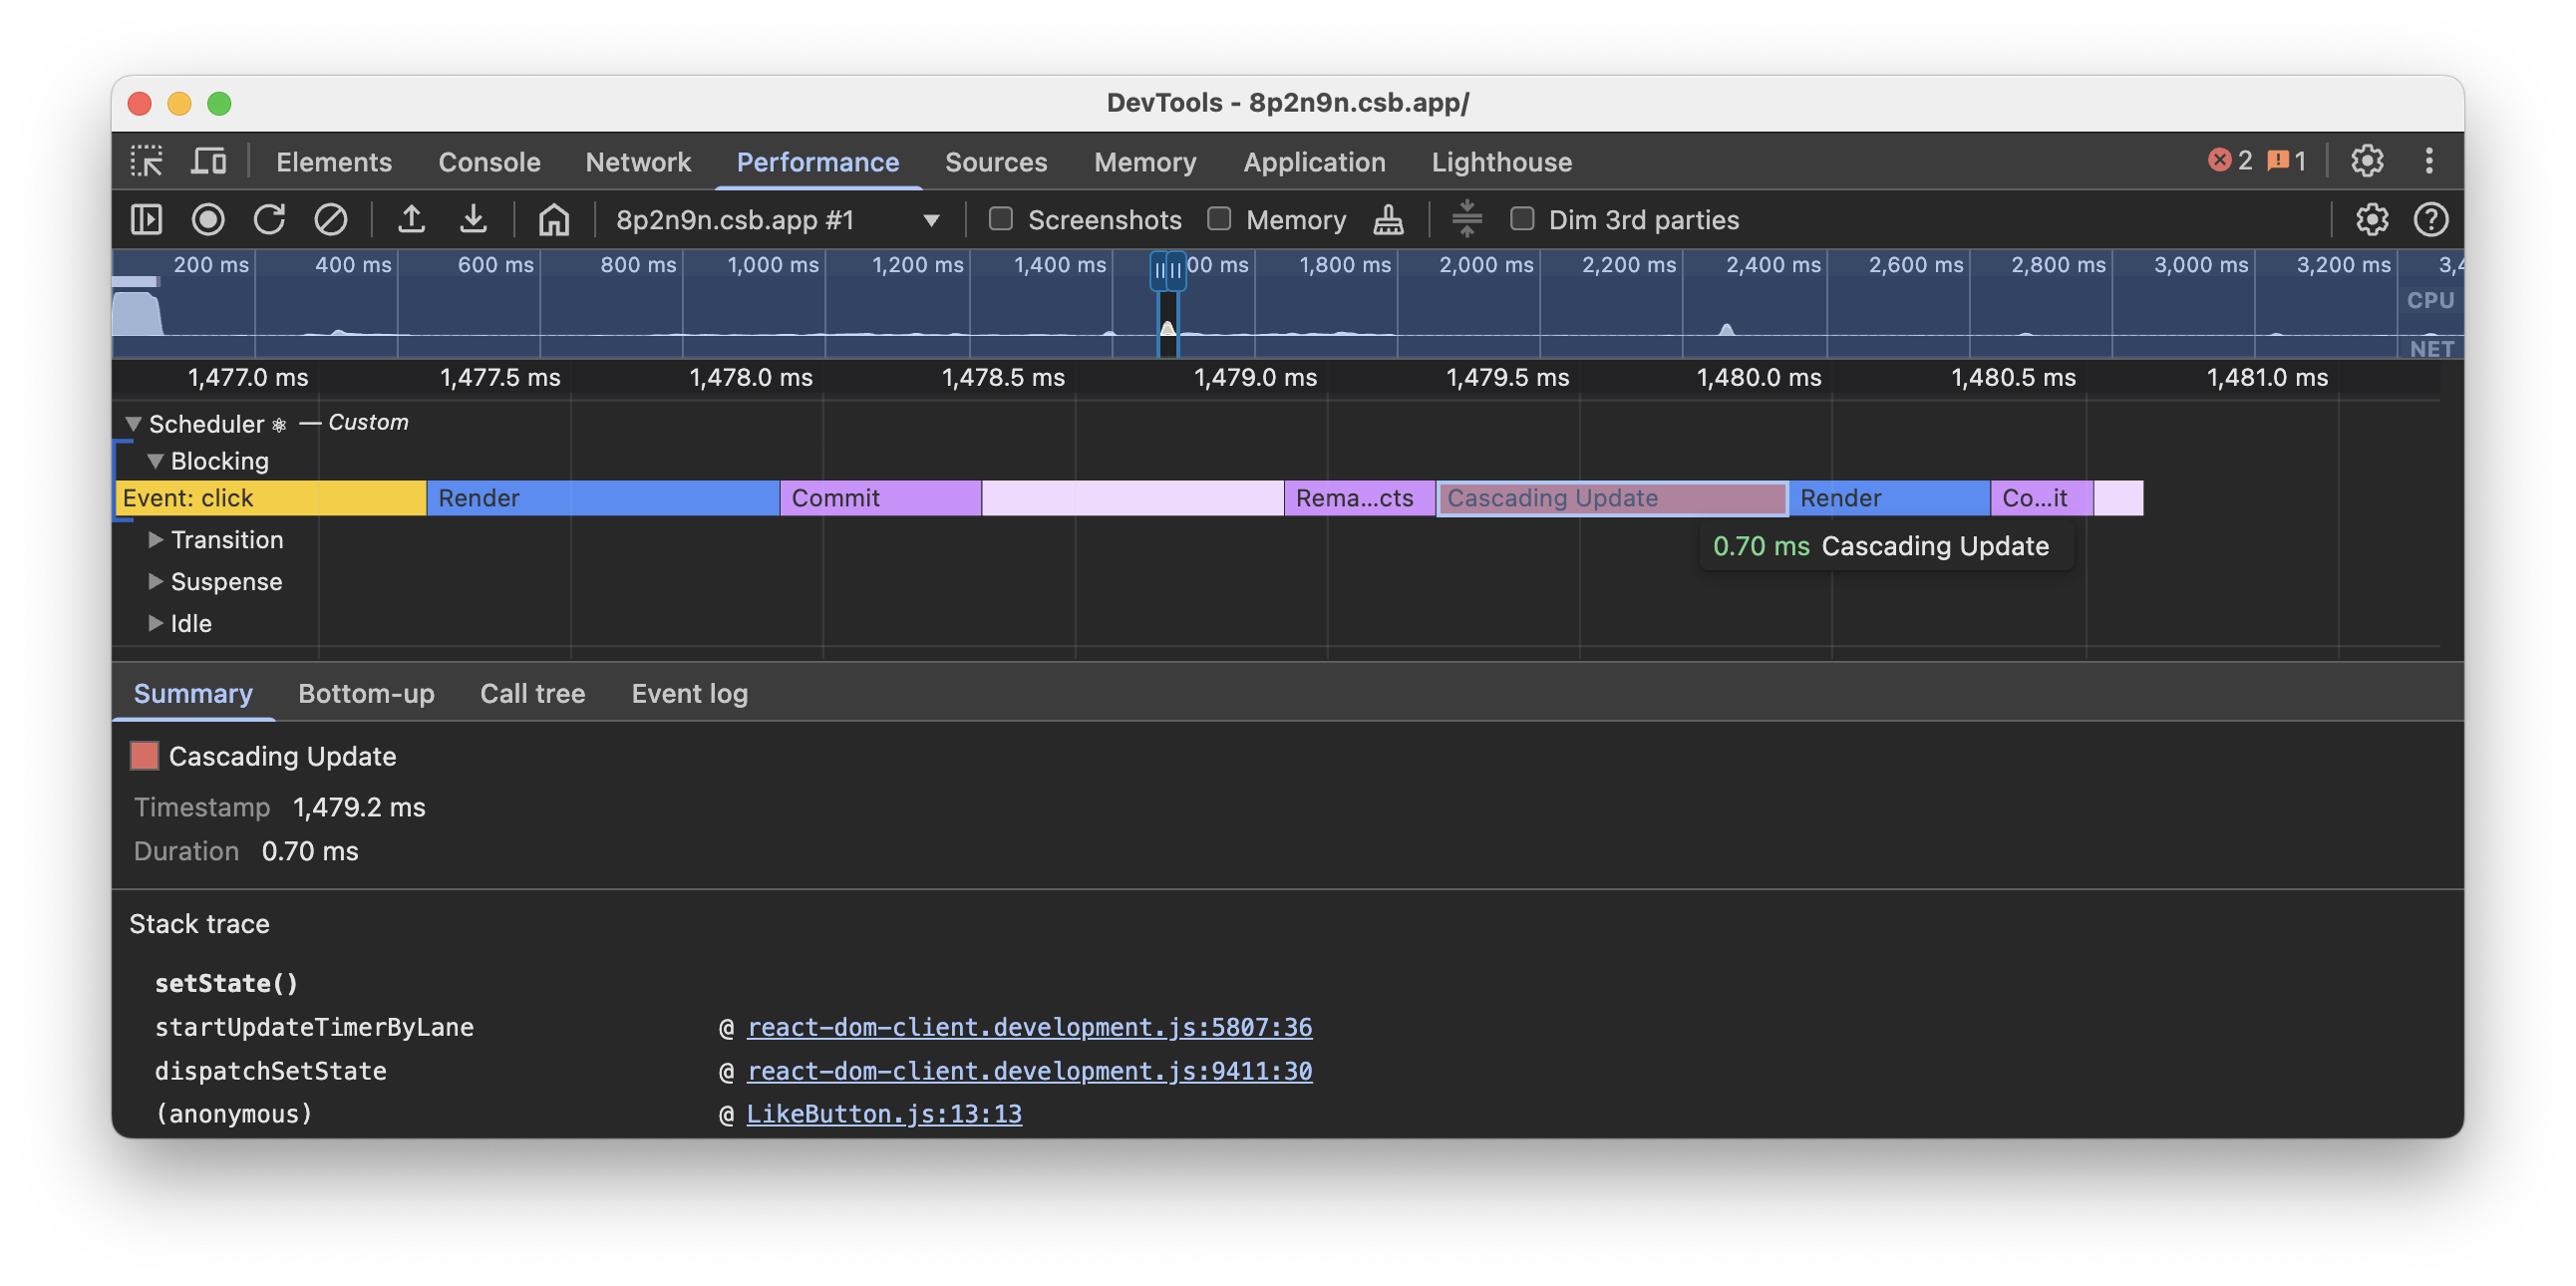Toggle the device toolbar

coord(207,161)
